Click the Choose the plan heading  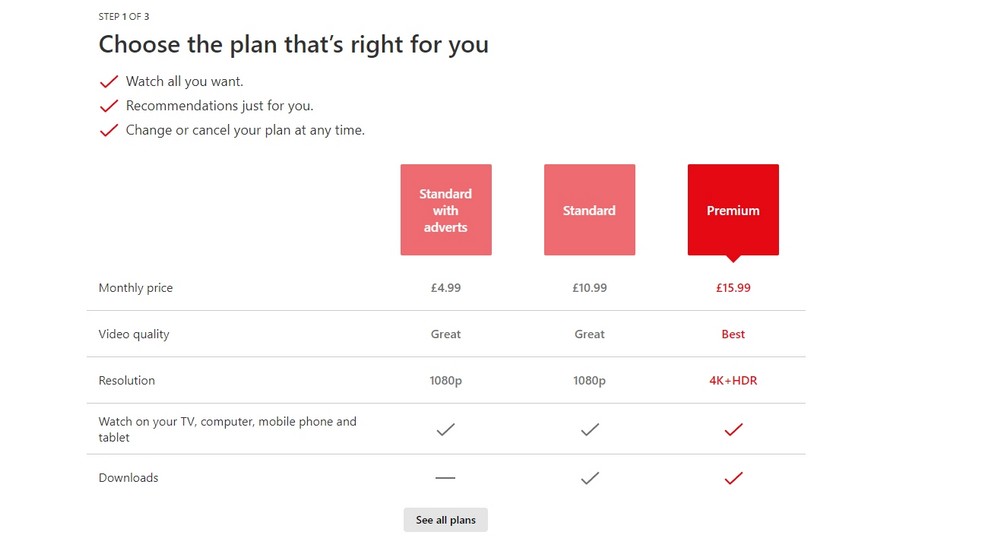point(293,45)
